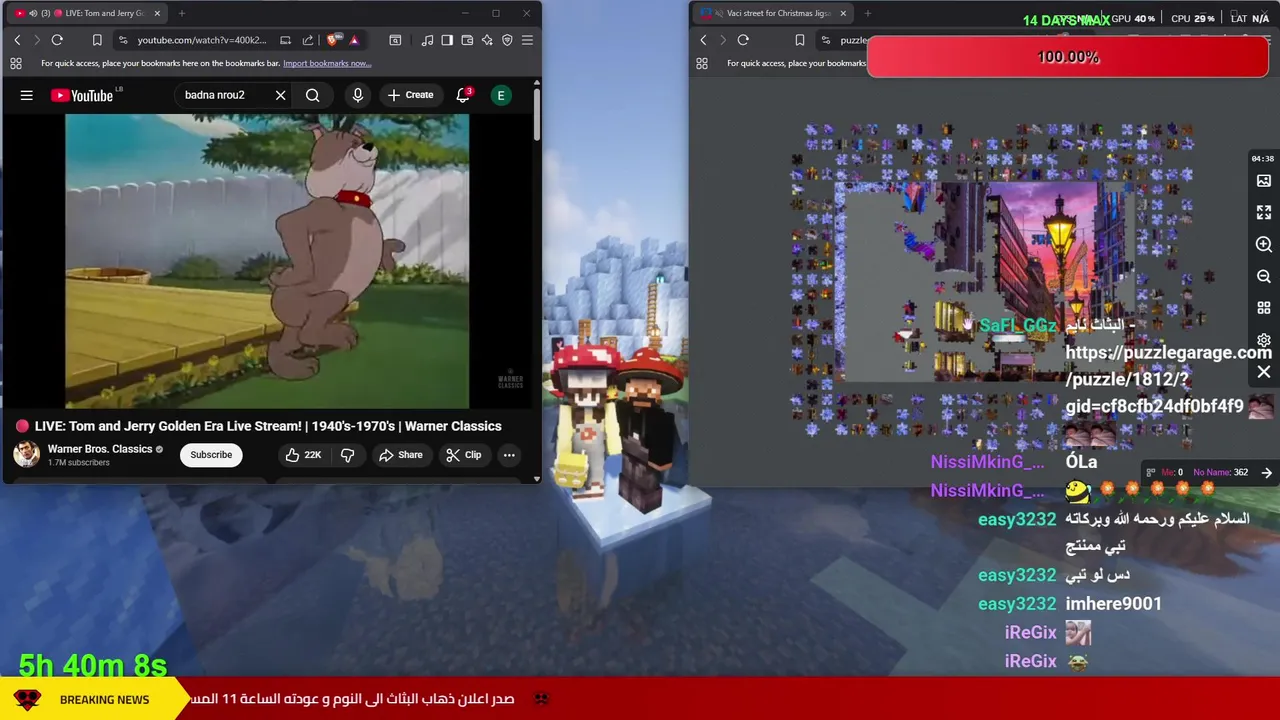Open more actions three-dot menu under video
This screenshot has width=1280, height=720.
click(509, 455)
